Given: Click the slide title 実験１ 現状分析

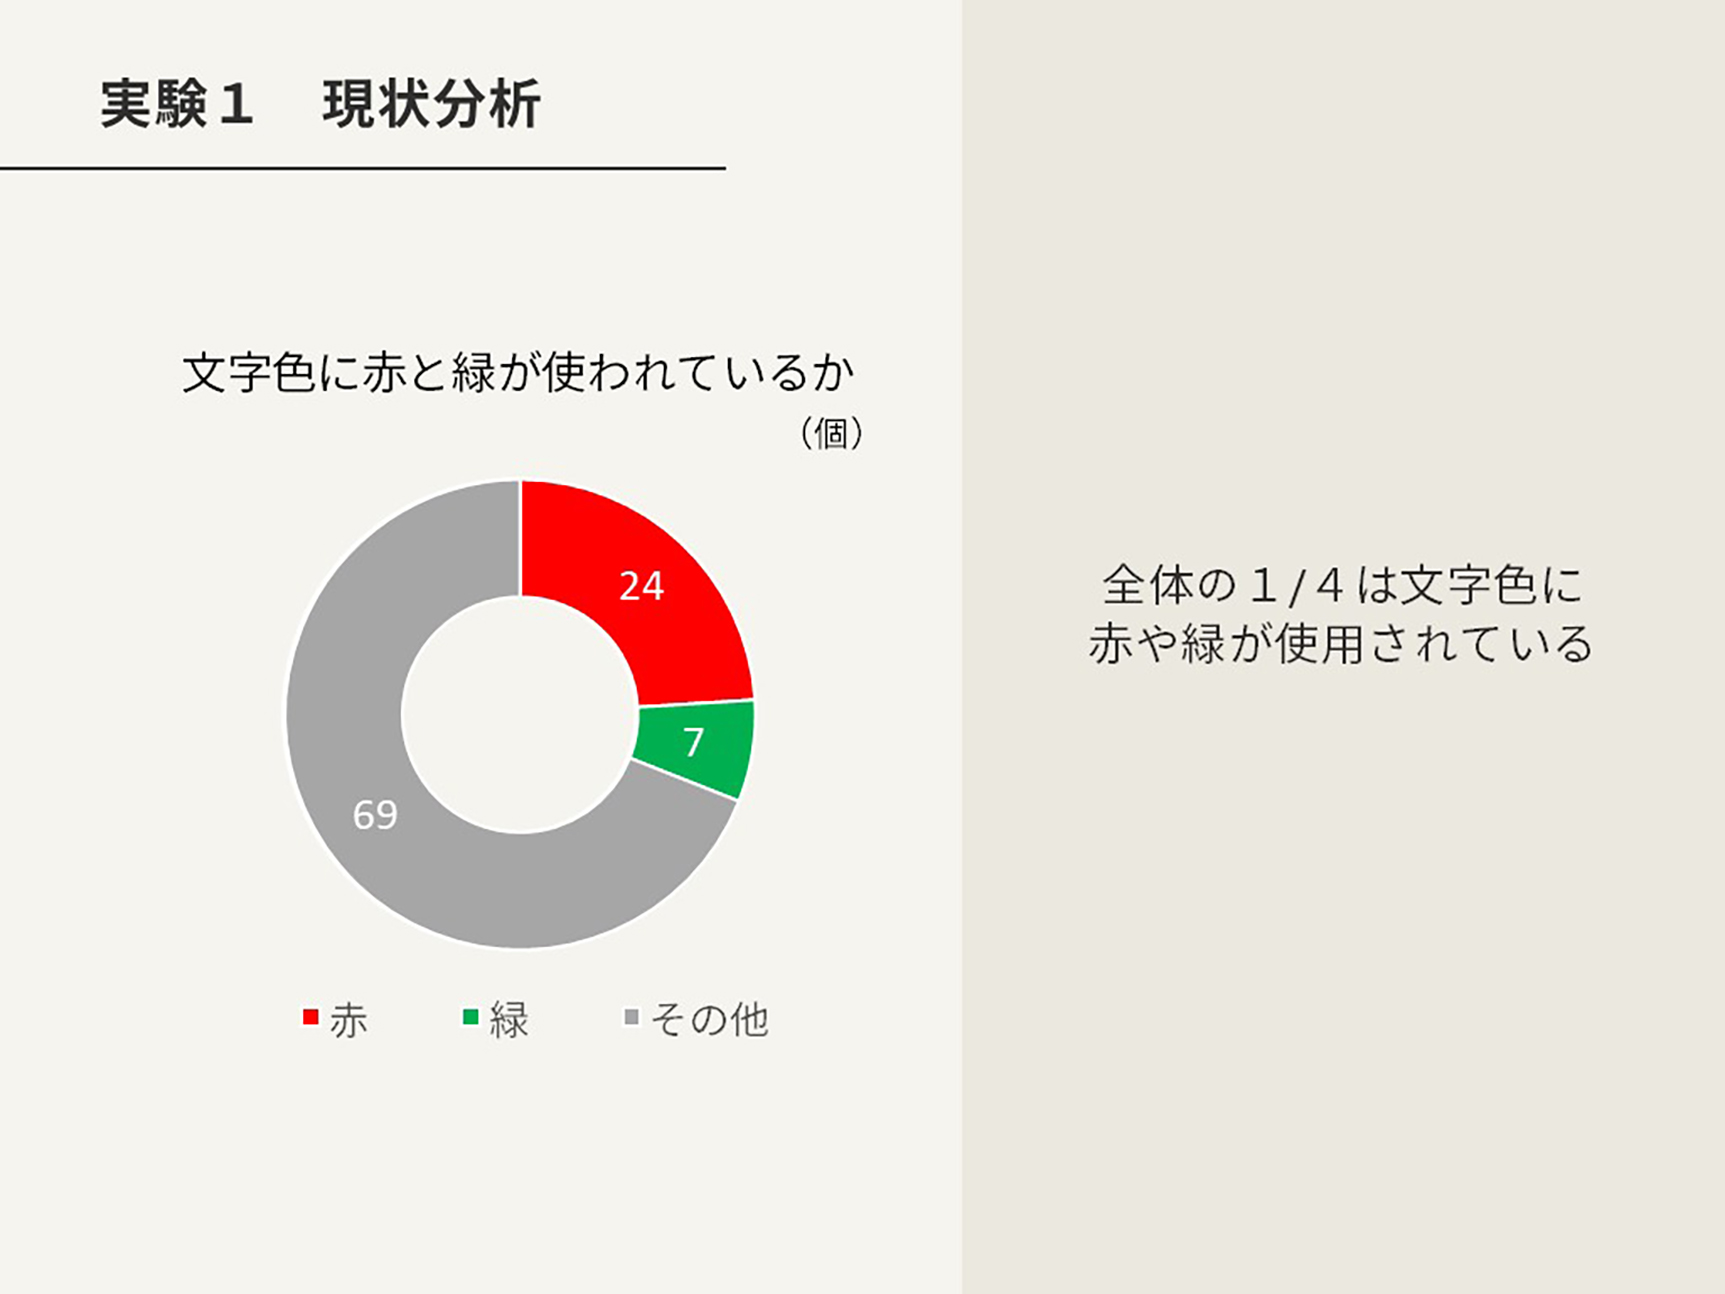Looking at the screenshot, I should 320,103.
